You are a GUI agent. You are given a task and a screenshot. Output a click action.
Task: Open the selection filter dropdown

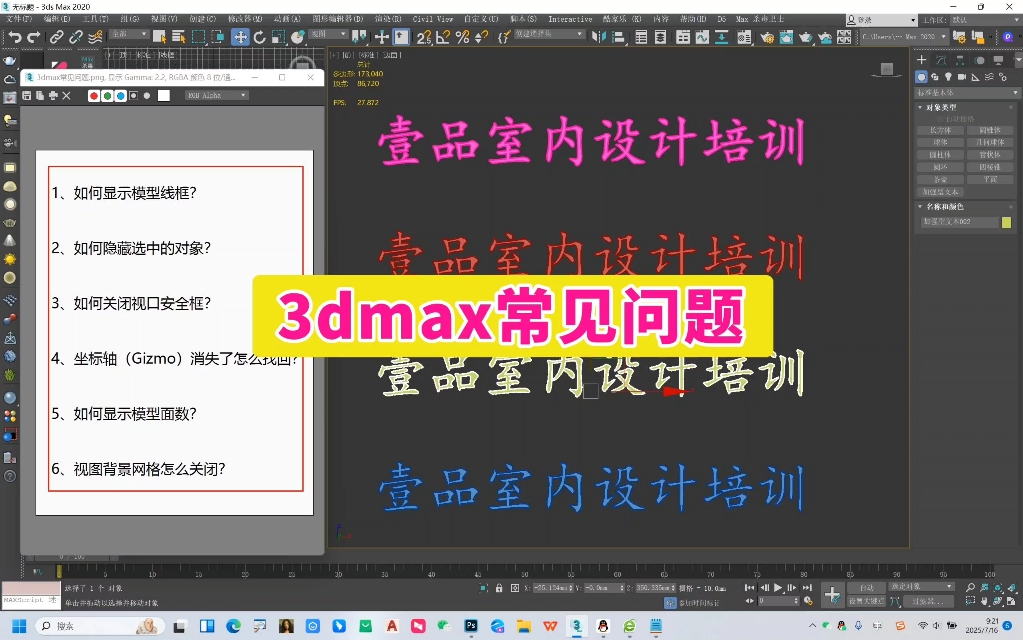131,37
